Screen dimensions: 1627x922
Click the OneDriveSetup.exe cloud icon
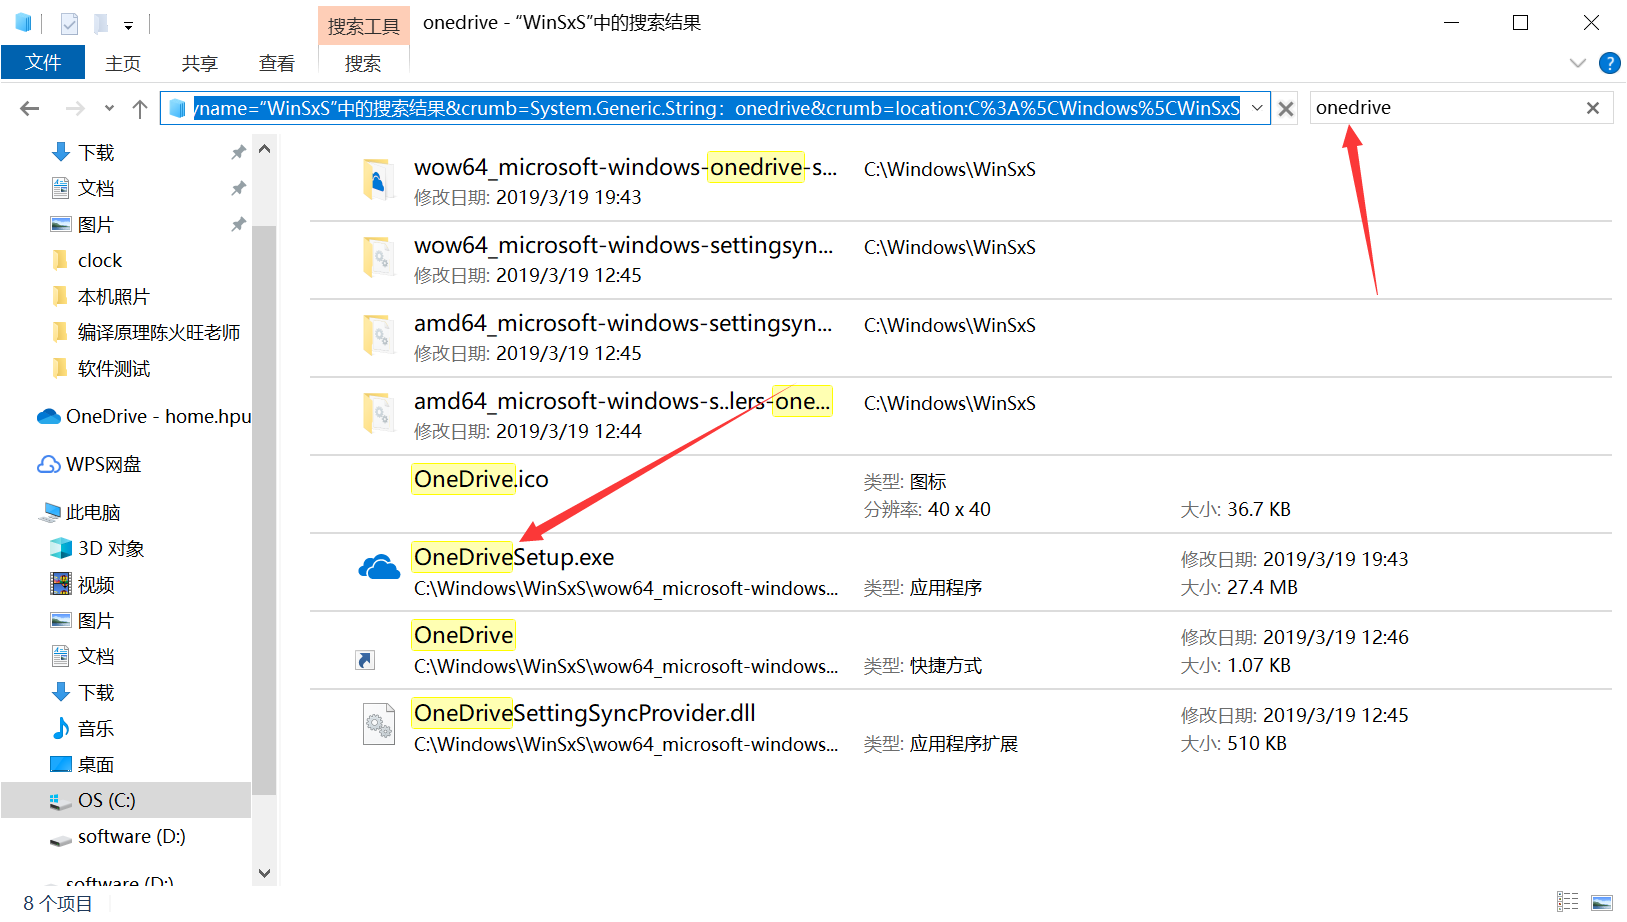pyautogui.click(x=379, y=568)
